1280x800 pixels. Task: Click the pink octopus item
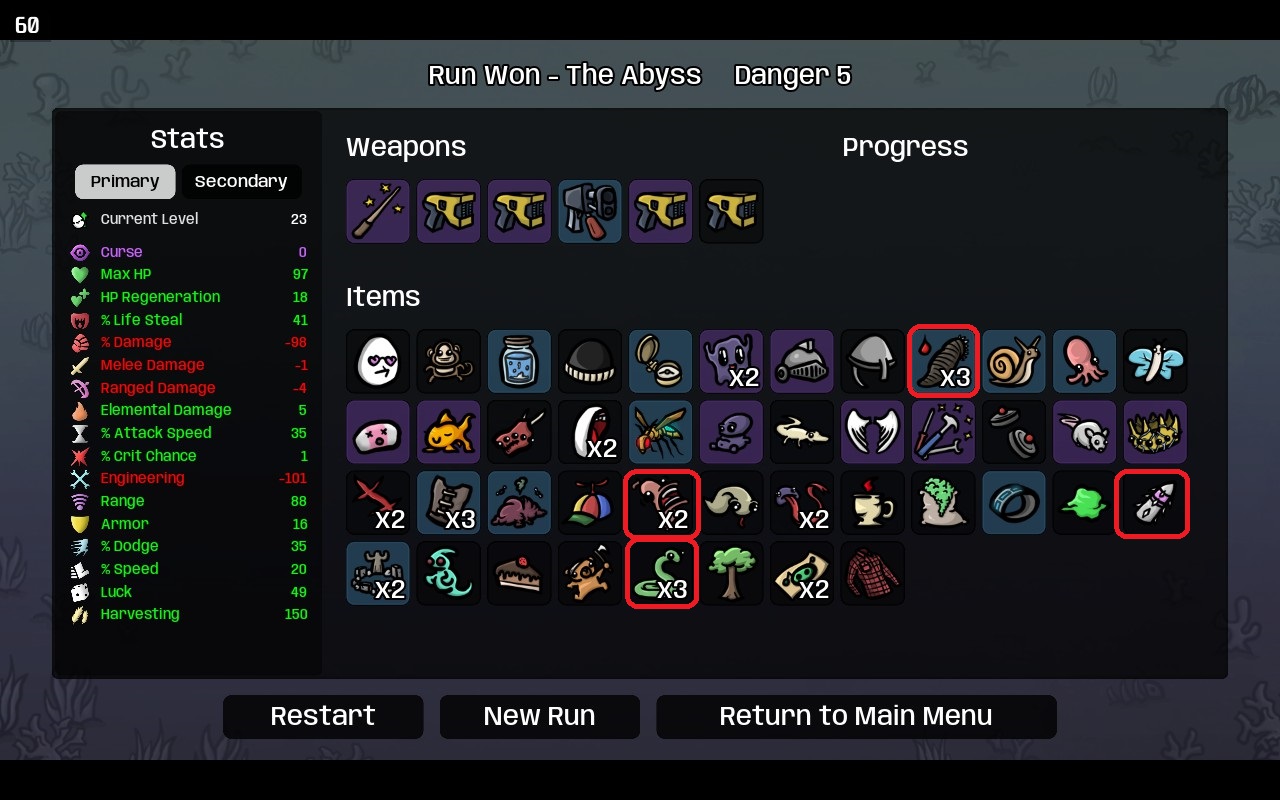(x=1084, y=361)
